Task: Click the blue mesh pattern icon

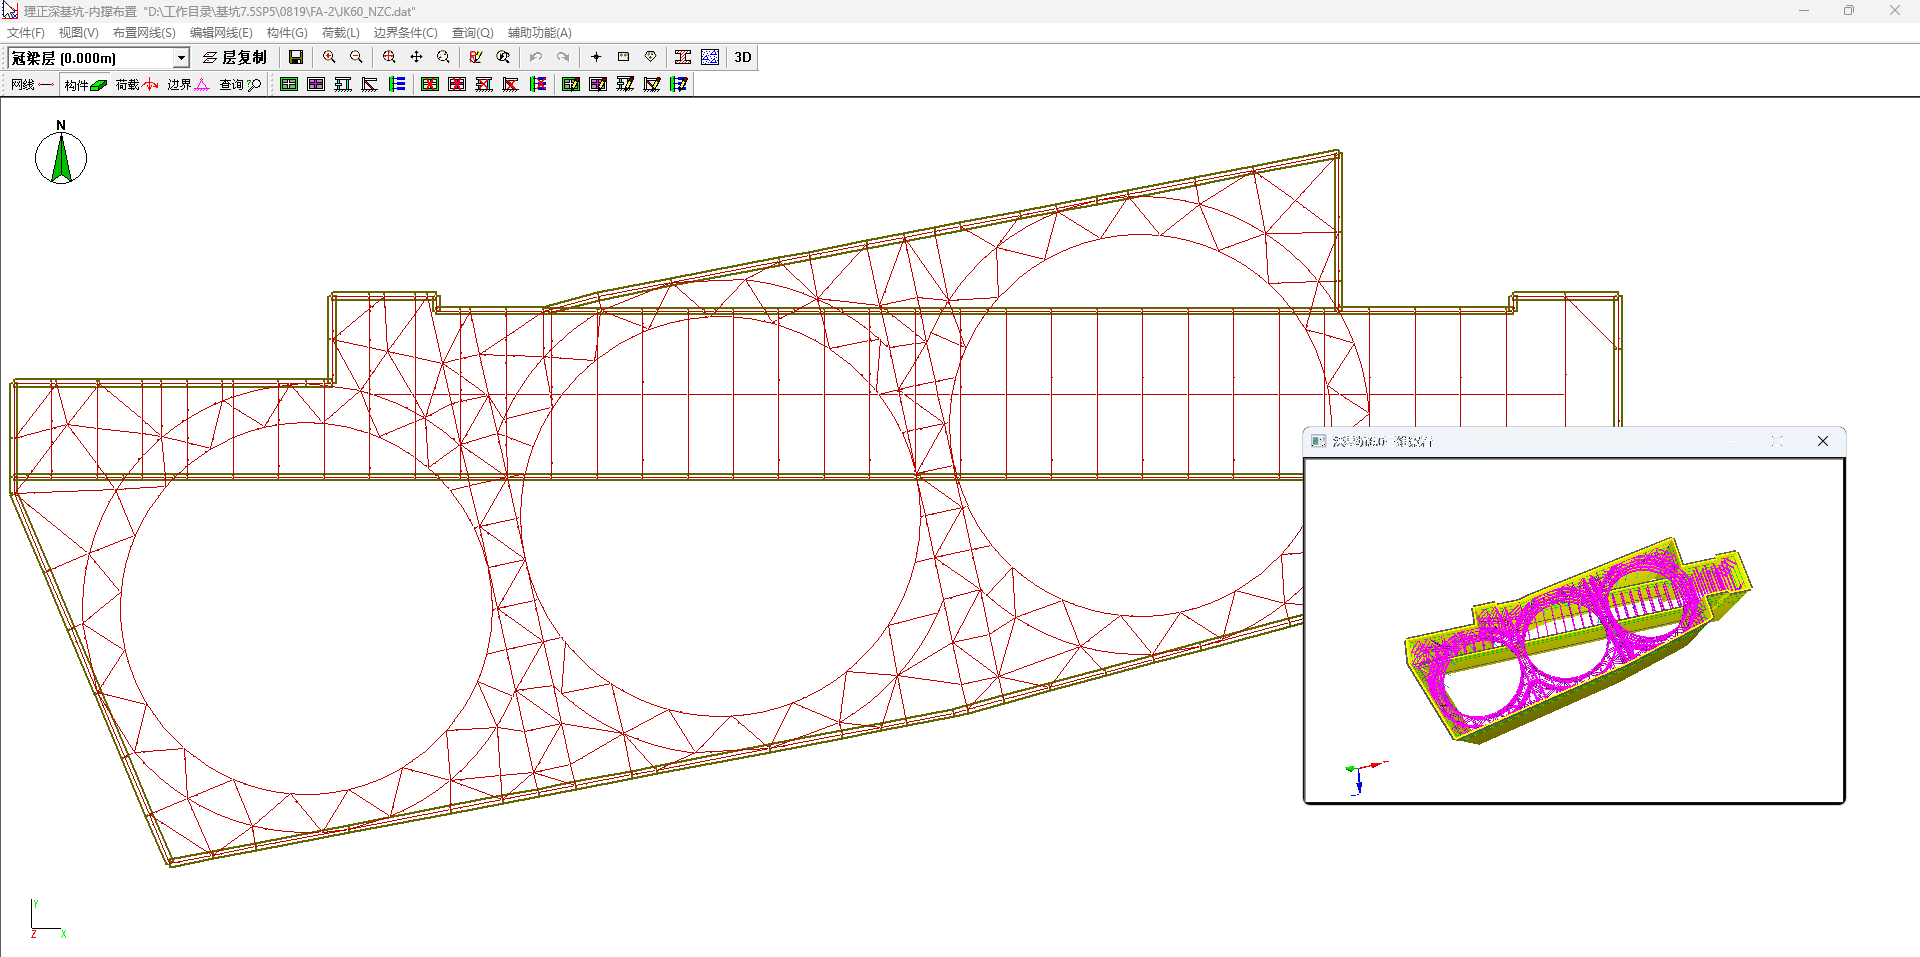Action: (x=710, y=57)
